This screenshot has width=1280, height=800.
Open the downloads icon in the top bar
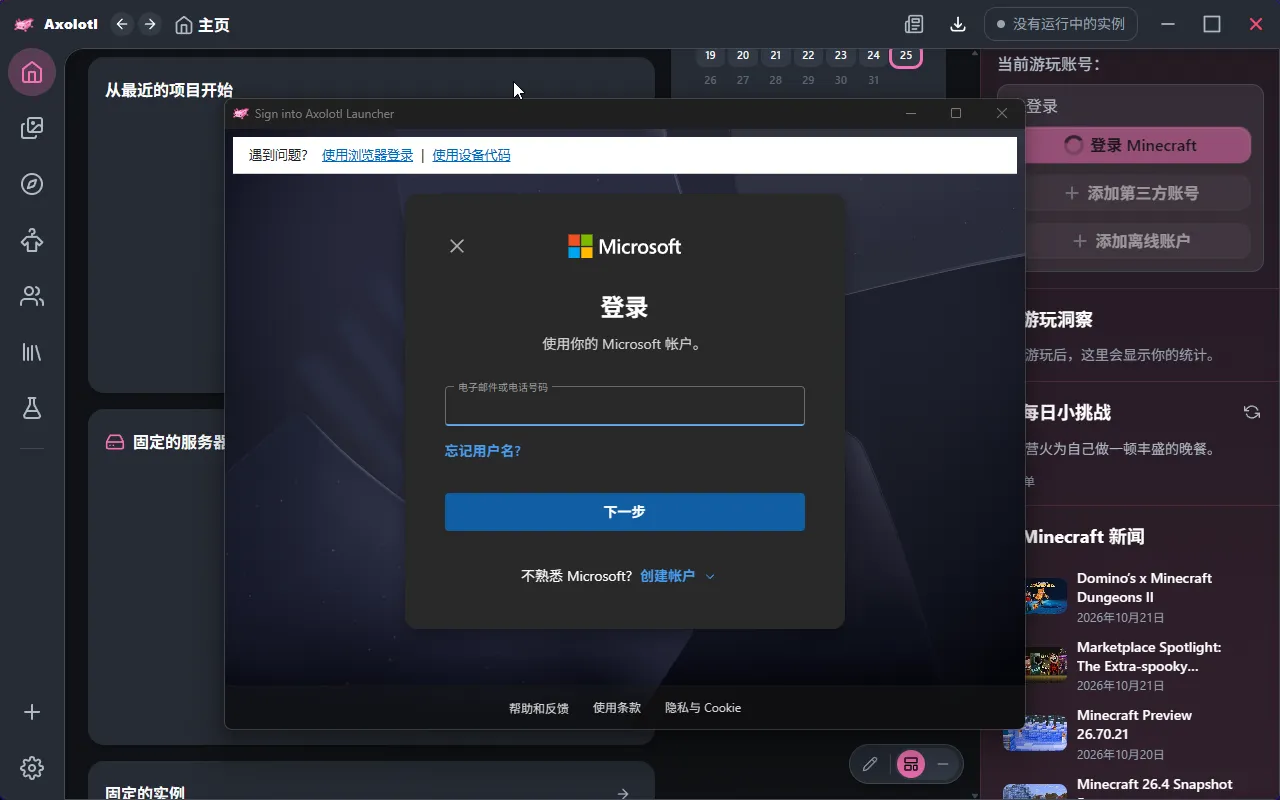click(958, 24)
